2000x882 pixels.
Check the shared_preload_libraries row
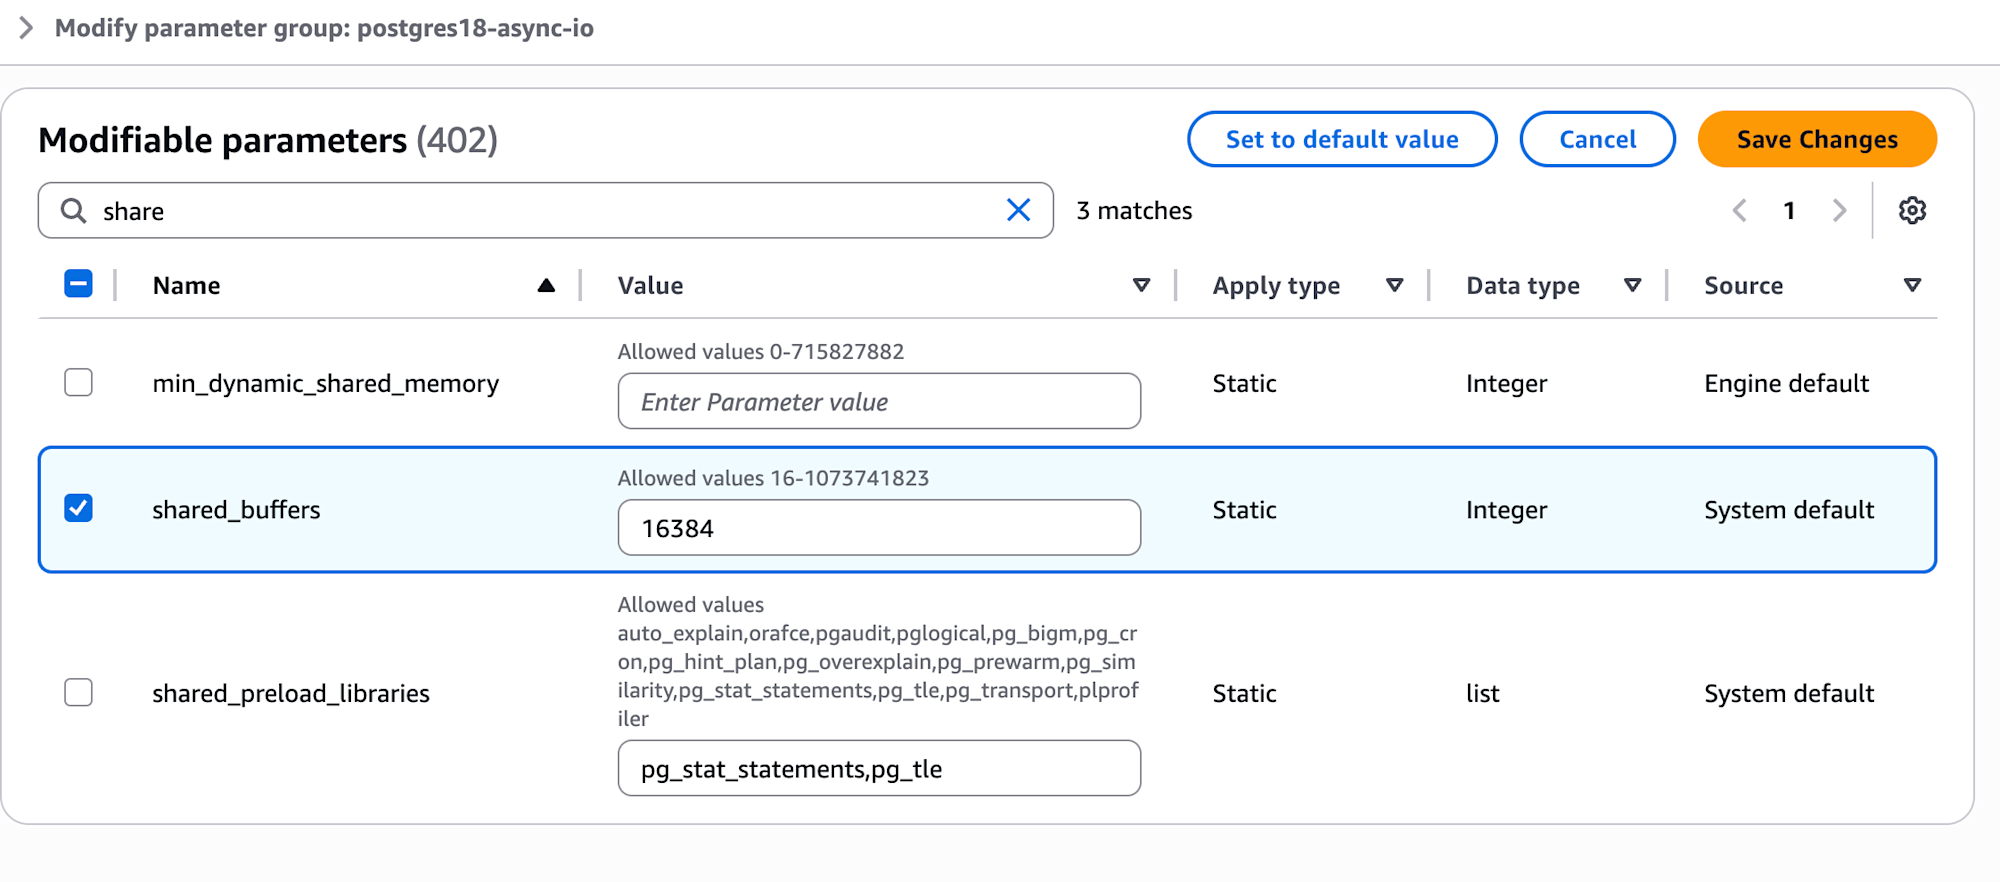click(78, 693)
